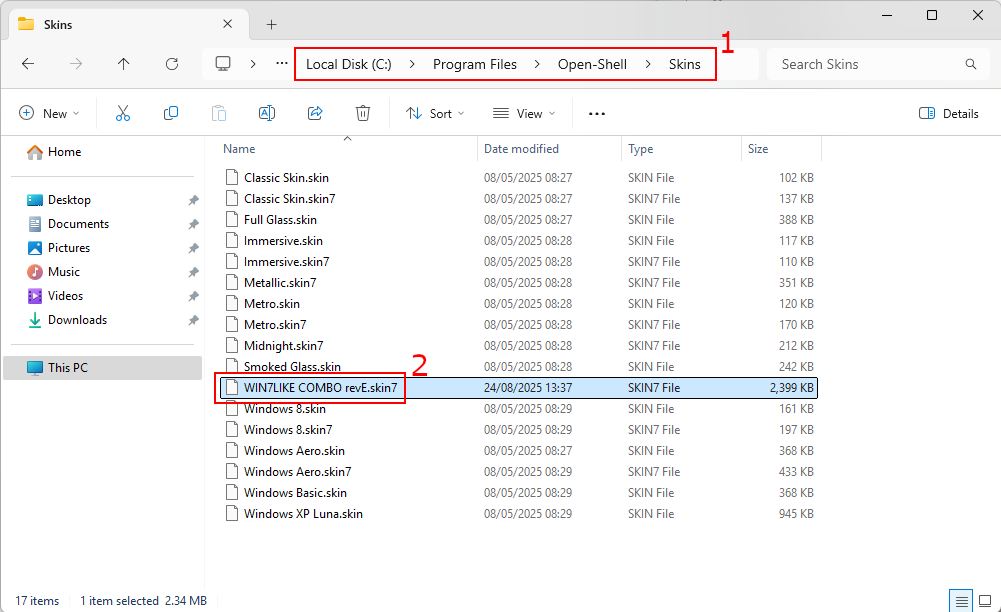Switch to details list view in status bar

point(962,601)
